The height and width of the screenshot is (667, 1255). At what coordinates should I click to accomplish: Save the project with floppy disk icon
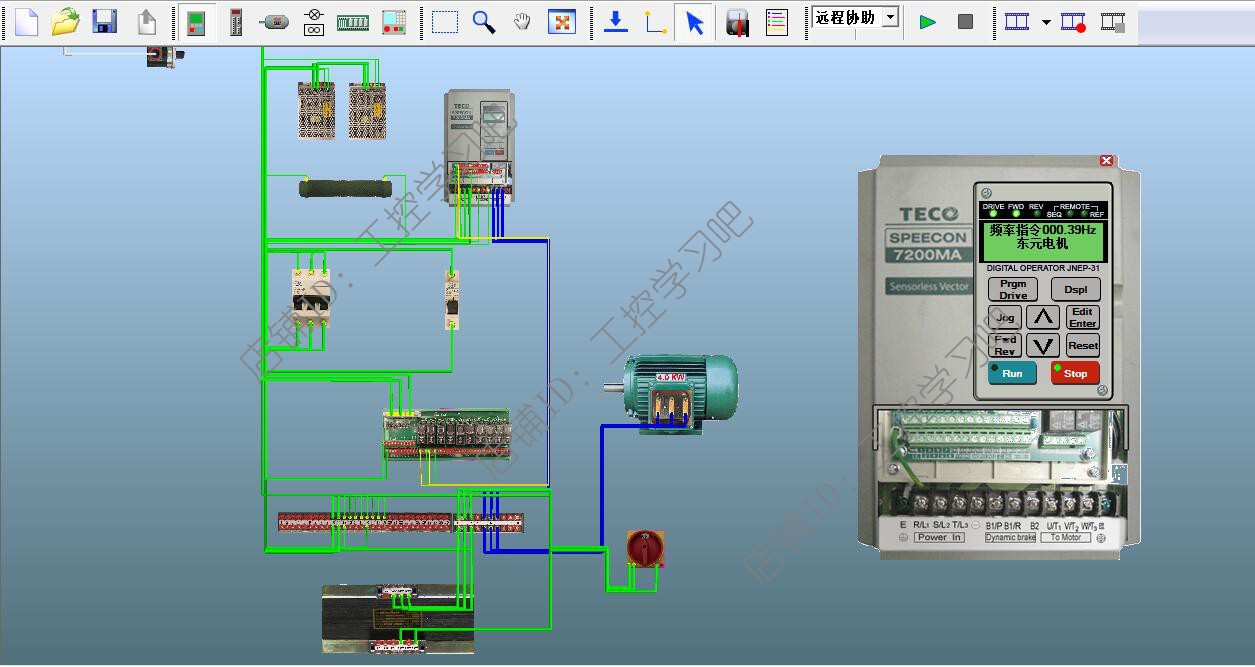coord(105,21)
